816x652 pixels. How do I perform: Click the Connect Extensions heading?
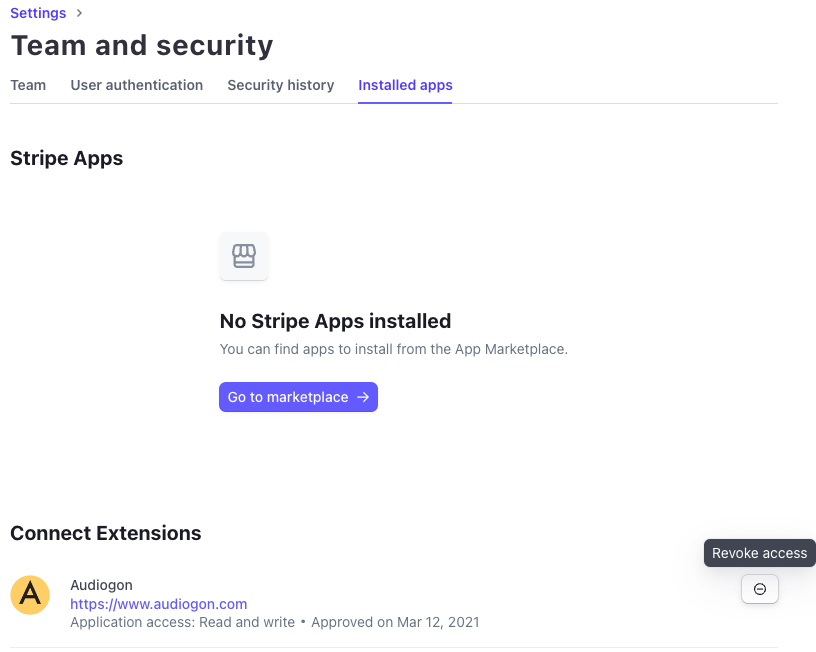pos(106,533)
